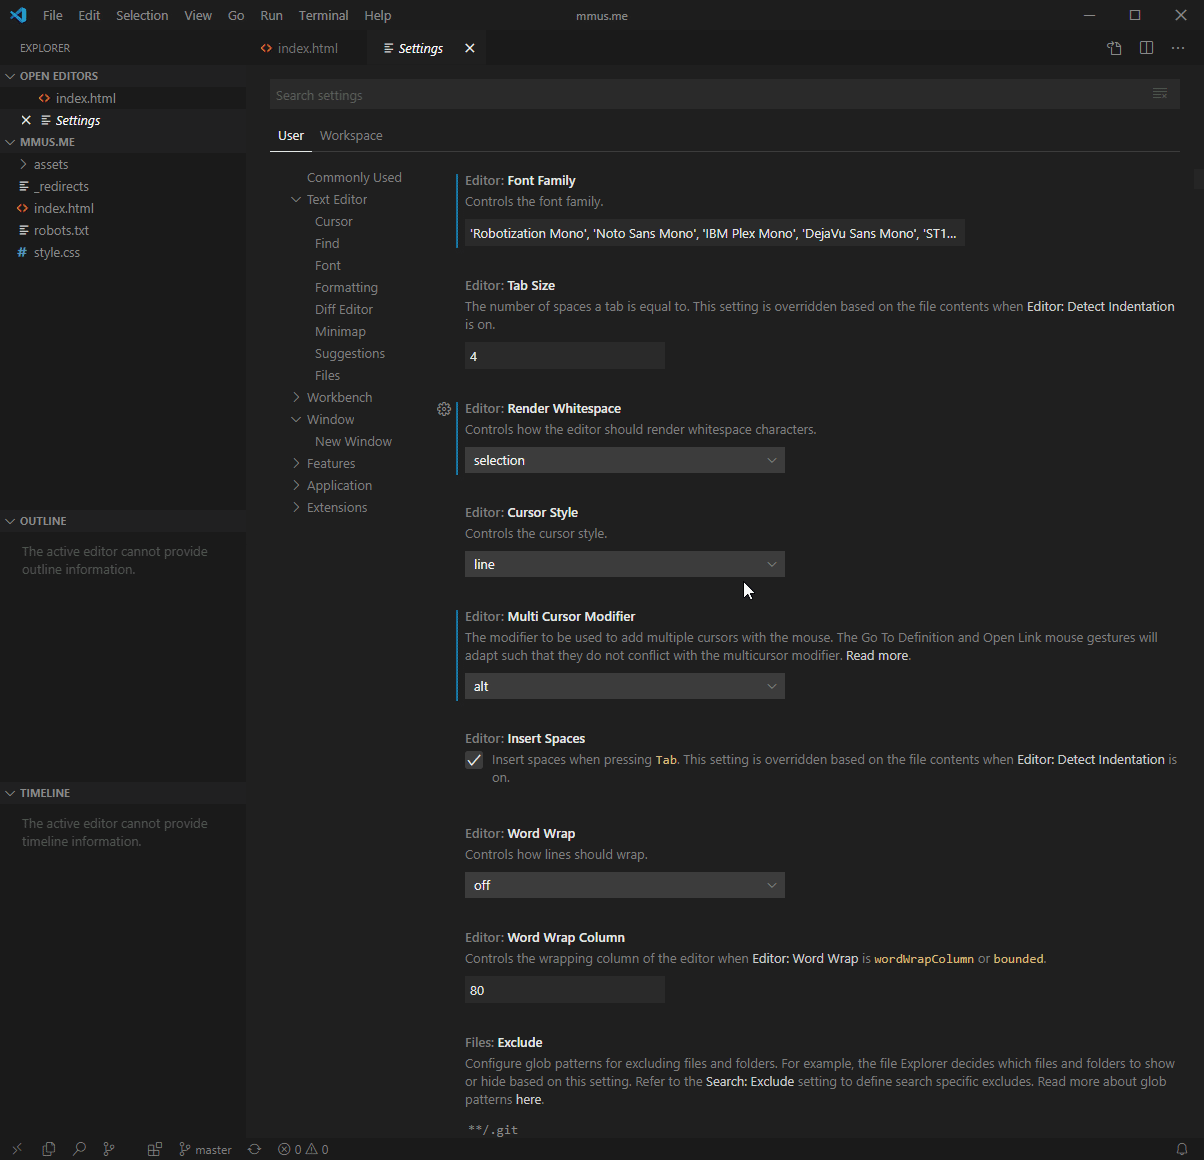Open Problems via errors and warnings count
Screen dimensions: 1204x1160
tap(303, 1149)
